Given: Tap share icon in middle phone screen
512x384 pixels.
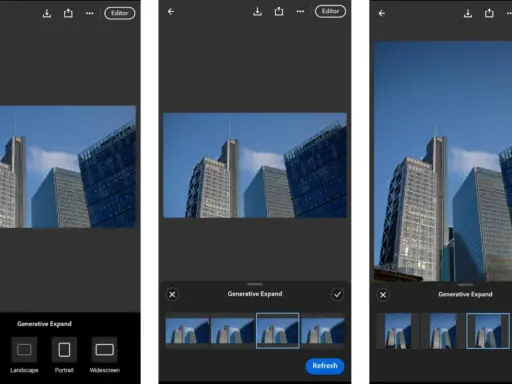Looking at the screenshot, I should (x=279, y=11).
